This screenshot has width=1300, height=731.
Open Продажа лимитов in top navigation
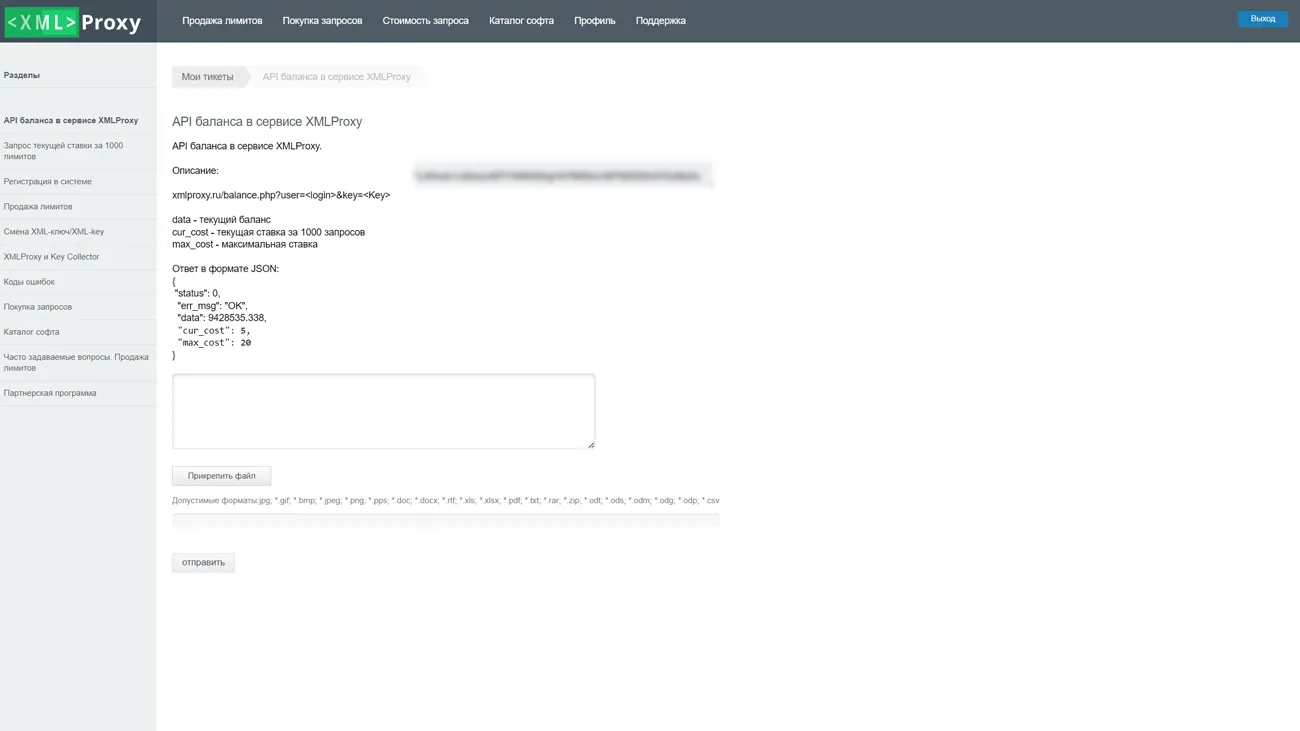click(x=222, y=21)
